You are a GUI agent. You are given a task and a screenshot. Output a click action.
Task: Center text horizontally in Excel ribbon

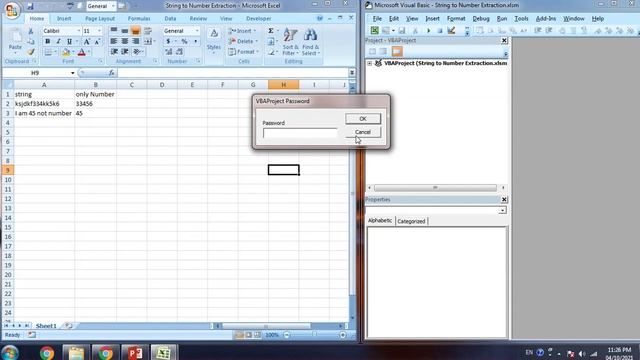pyautogui.click(x=125, y=41)
